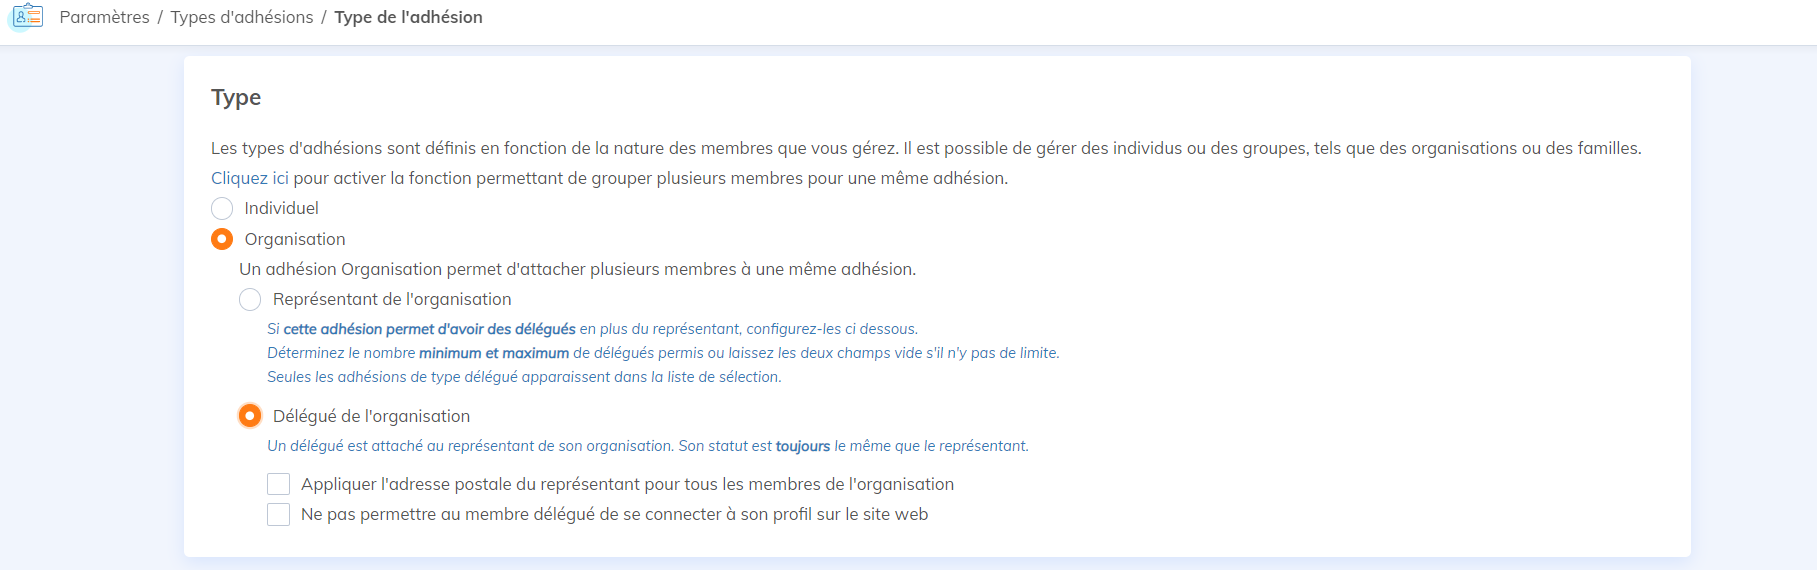This screenshot has width=1817, height=570.
Task: Open Types d'adhésions breadcrumb link
Action: (242, 17)
